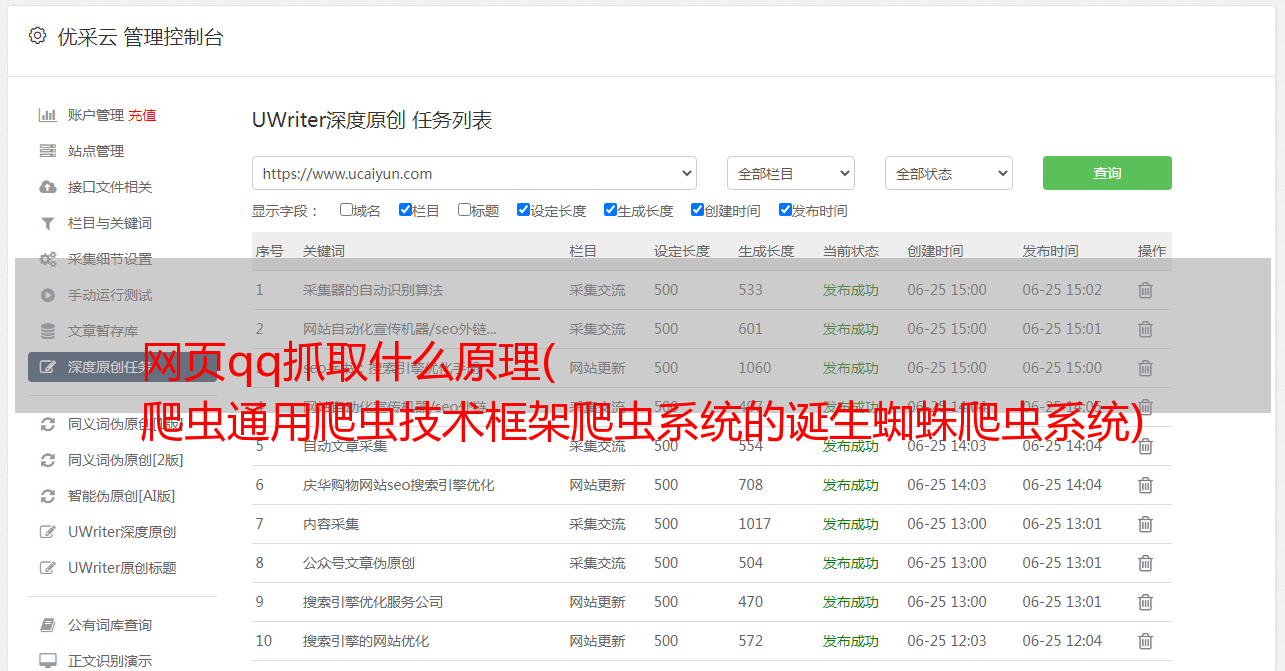Image resolution: width=1285 pixels, height=671 pixels.
Task: Click the 同义词伪原创[2版] refresh icon
Action: click(x=47, y=460)
